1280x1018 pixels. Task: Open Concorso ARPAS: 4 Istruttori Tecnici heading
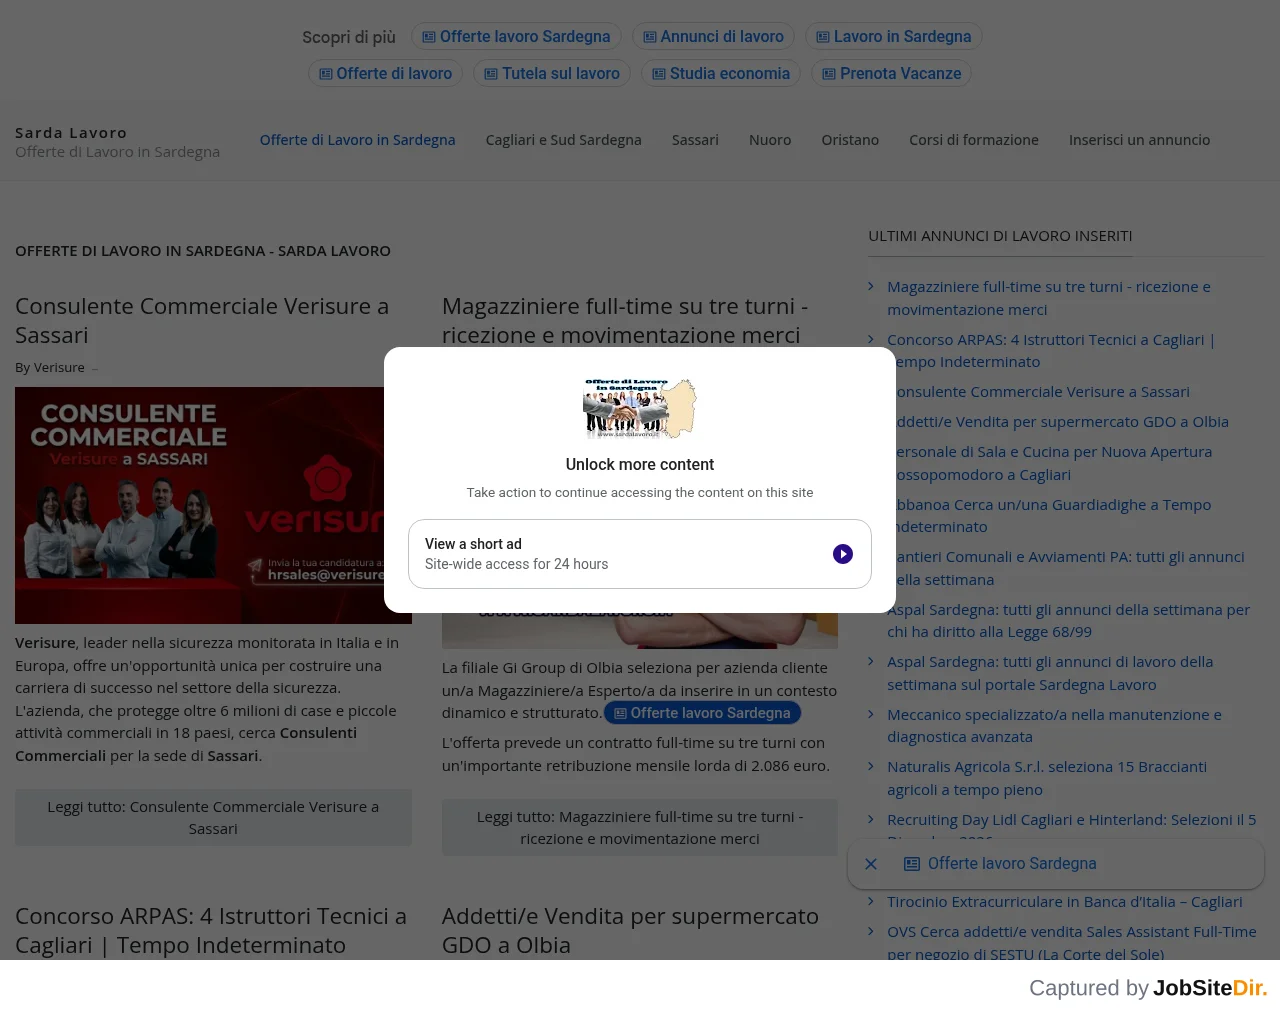(x=211, y=931)
